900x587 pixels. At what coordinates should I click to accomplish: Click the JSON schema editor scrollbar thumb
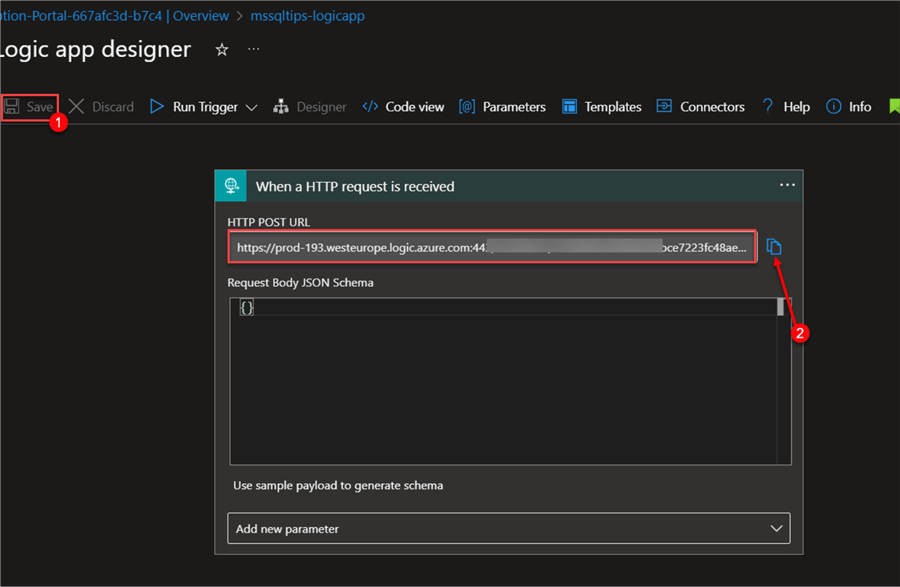click(783, 307)
